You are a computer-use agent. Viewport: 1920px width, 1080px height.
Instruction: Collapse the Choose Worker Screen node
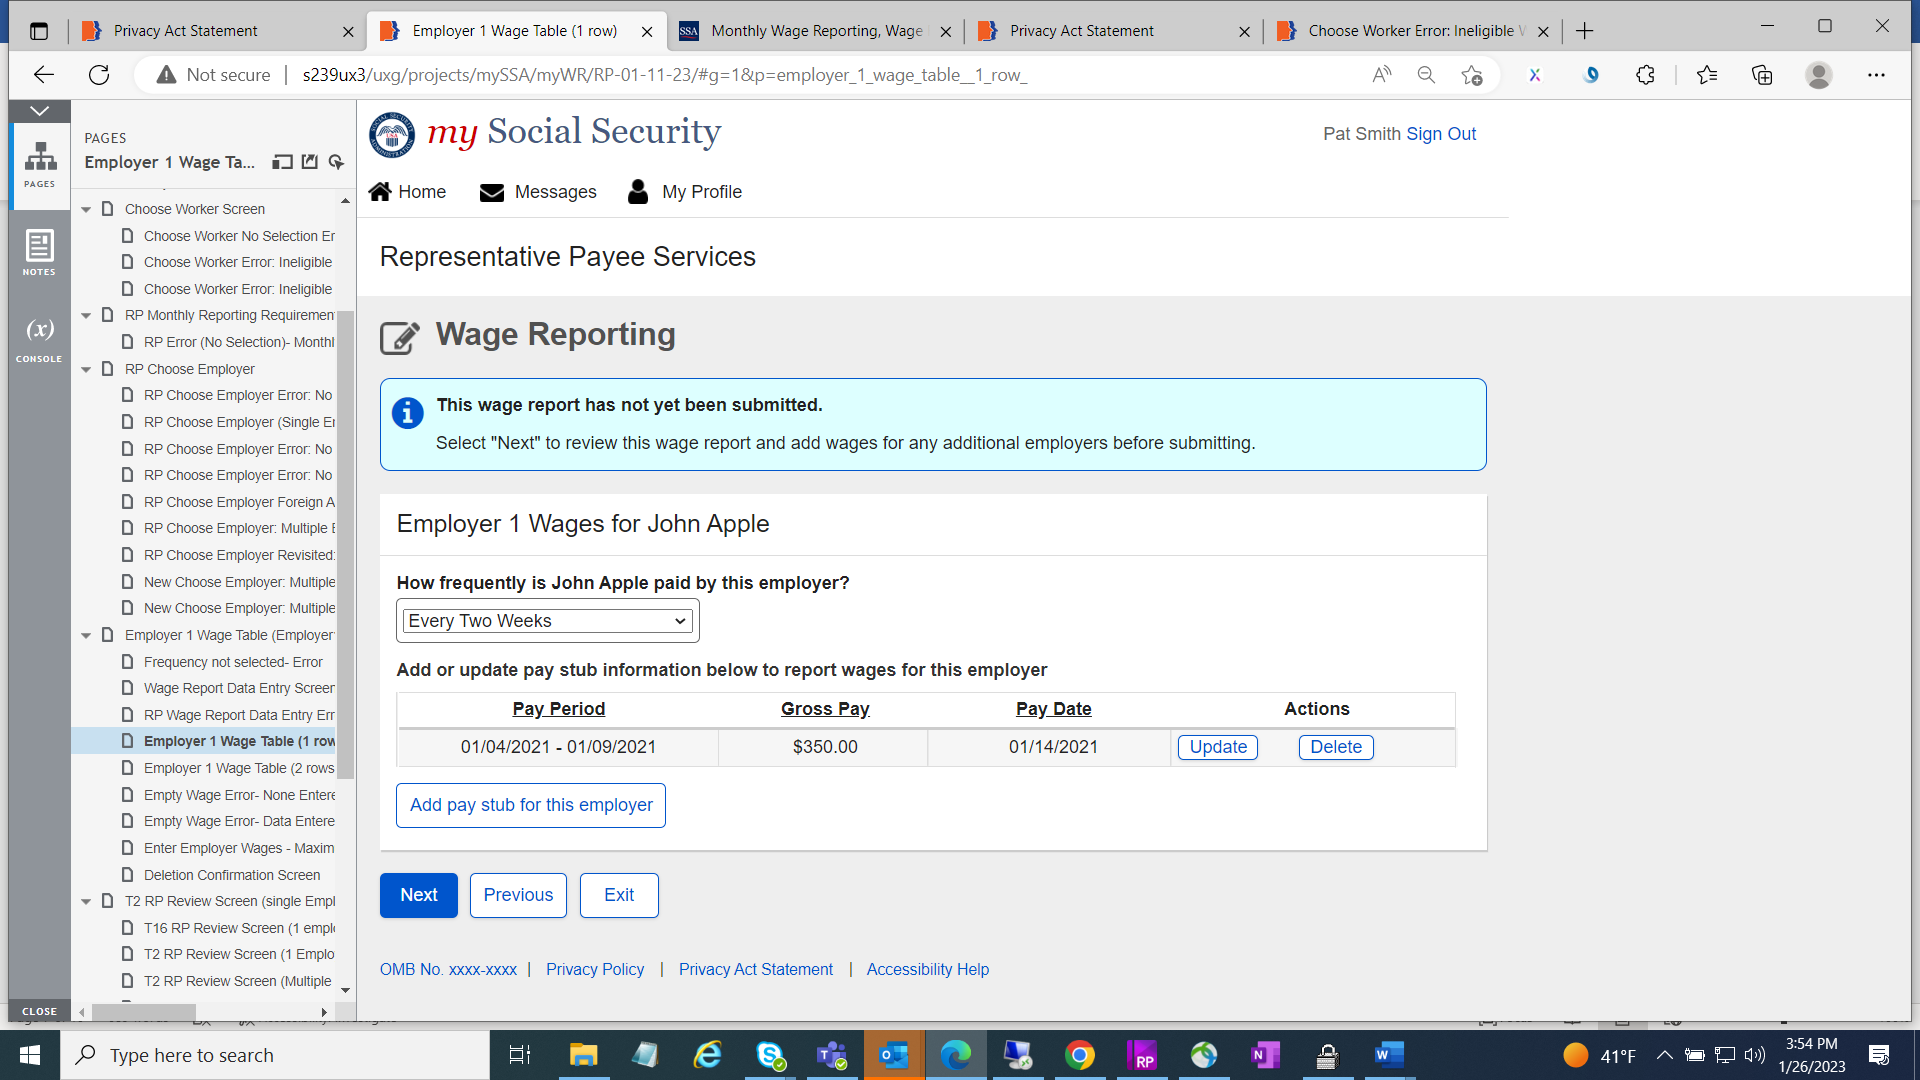tap(87, 209)
